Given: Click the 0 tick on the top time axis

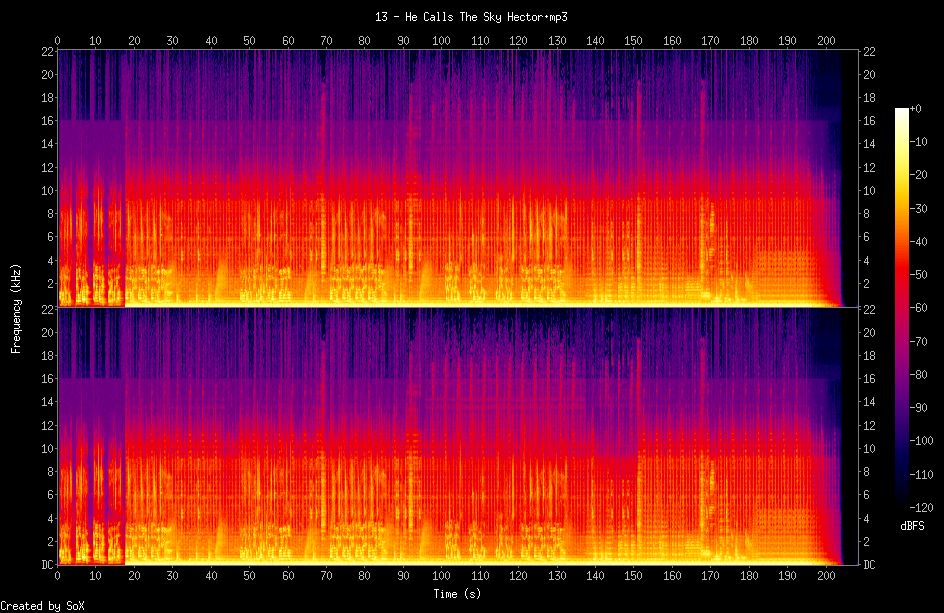Looking at the screenshot, I should [57, 40].
